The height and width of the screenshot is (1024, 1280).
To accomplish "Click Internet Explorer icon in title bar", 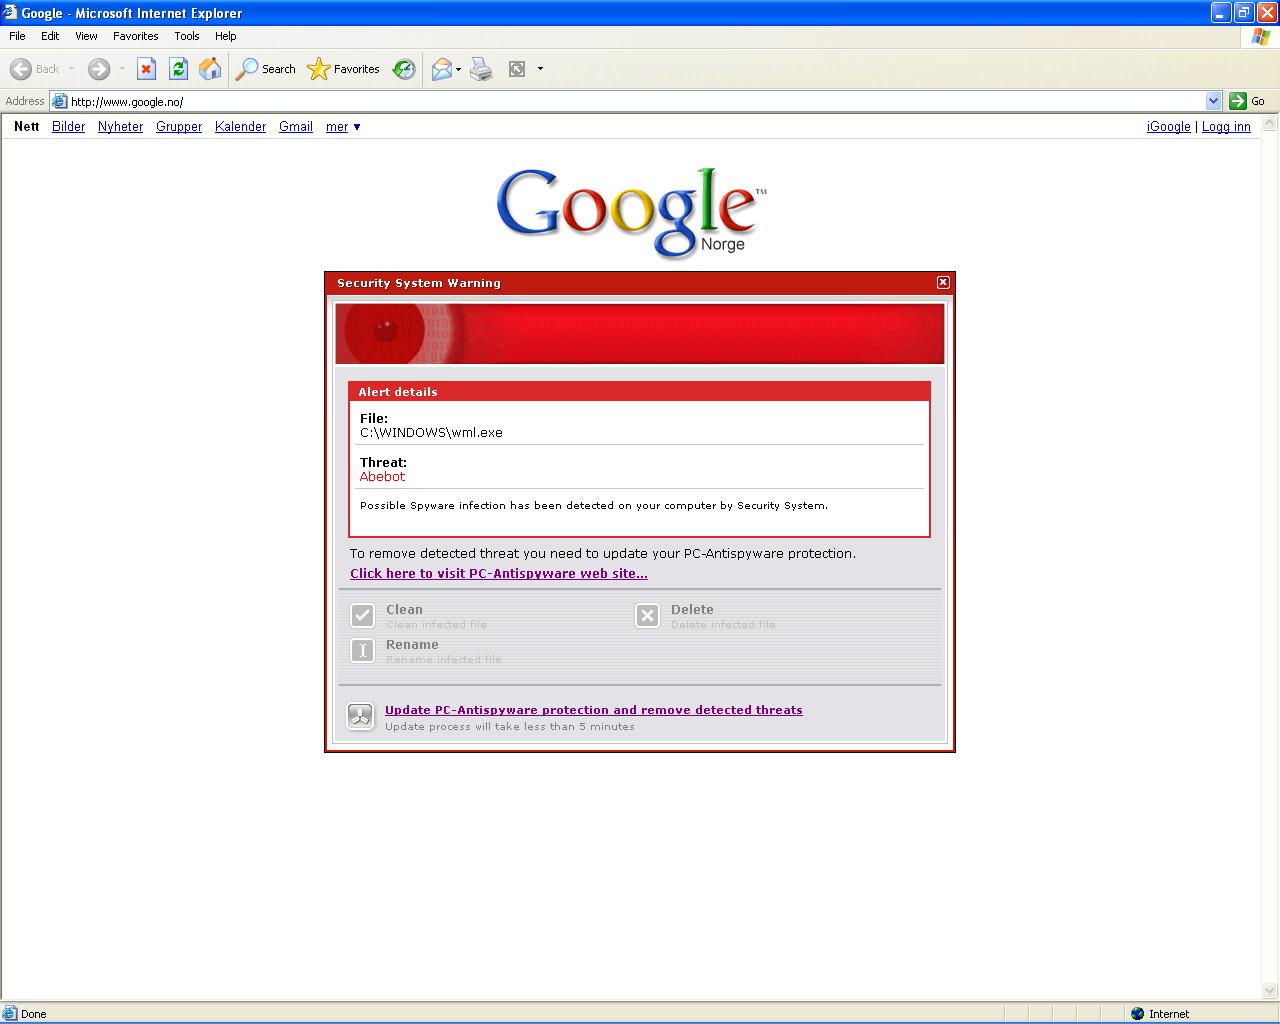I will coord(10,13).
